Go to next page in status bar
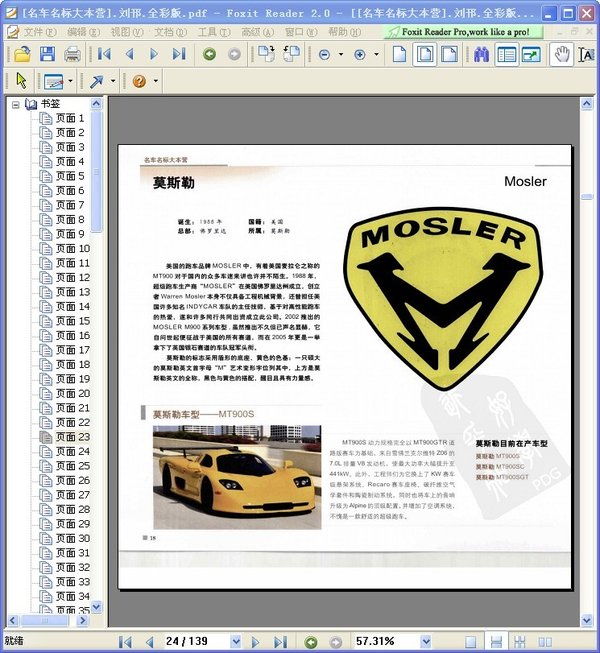 (256, 642)
